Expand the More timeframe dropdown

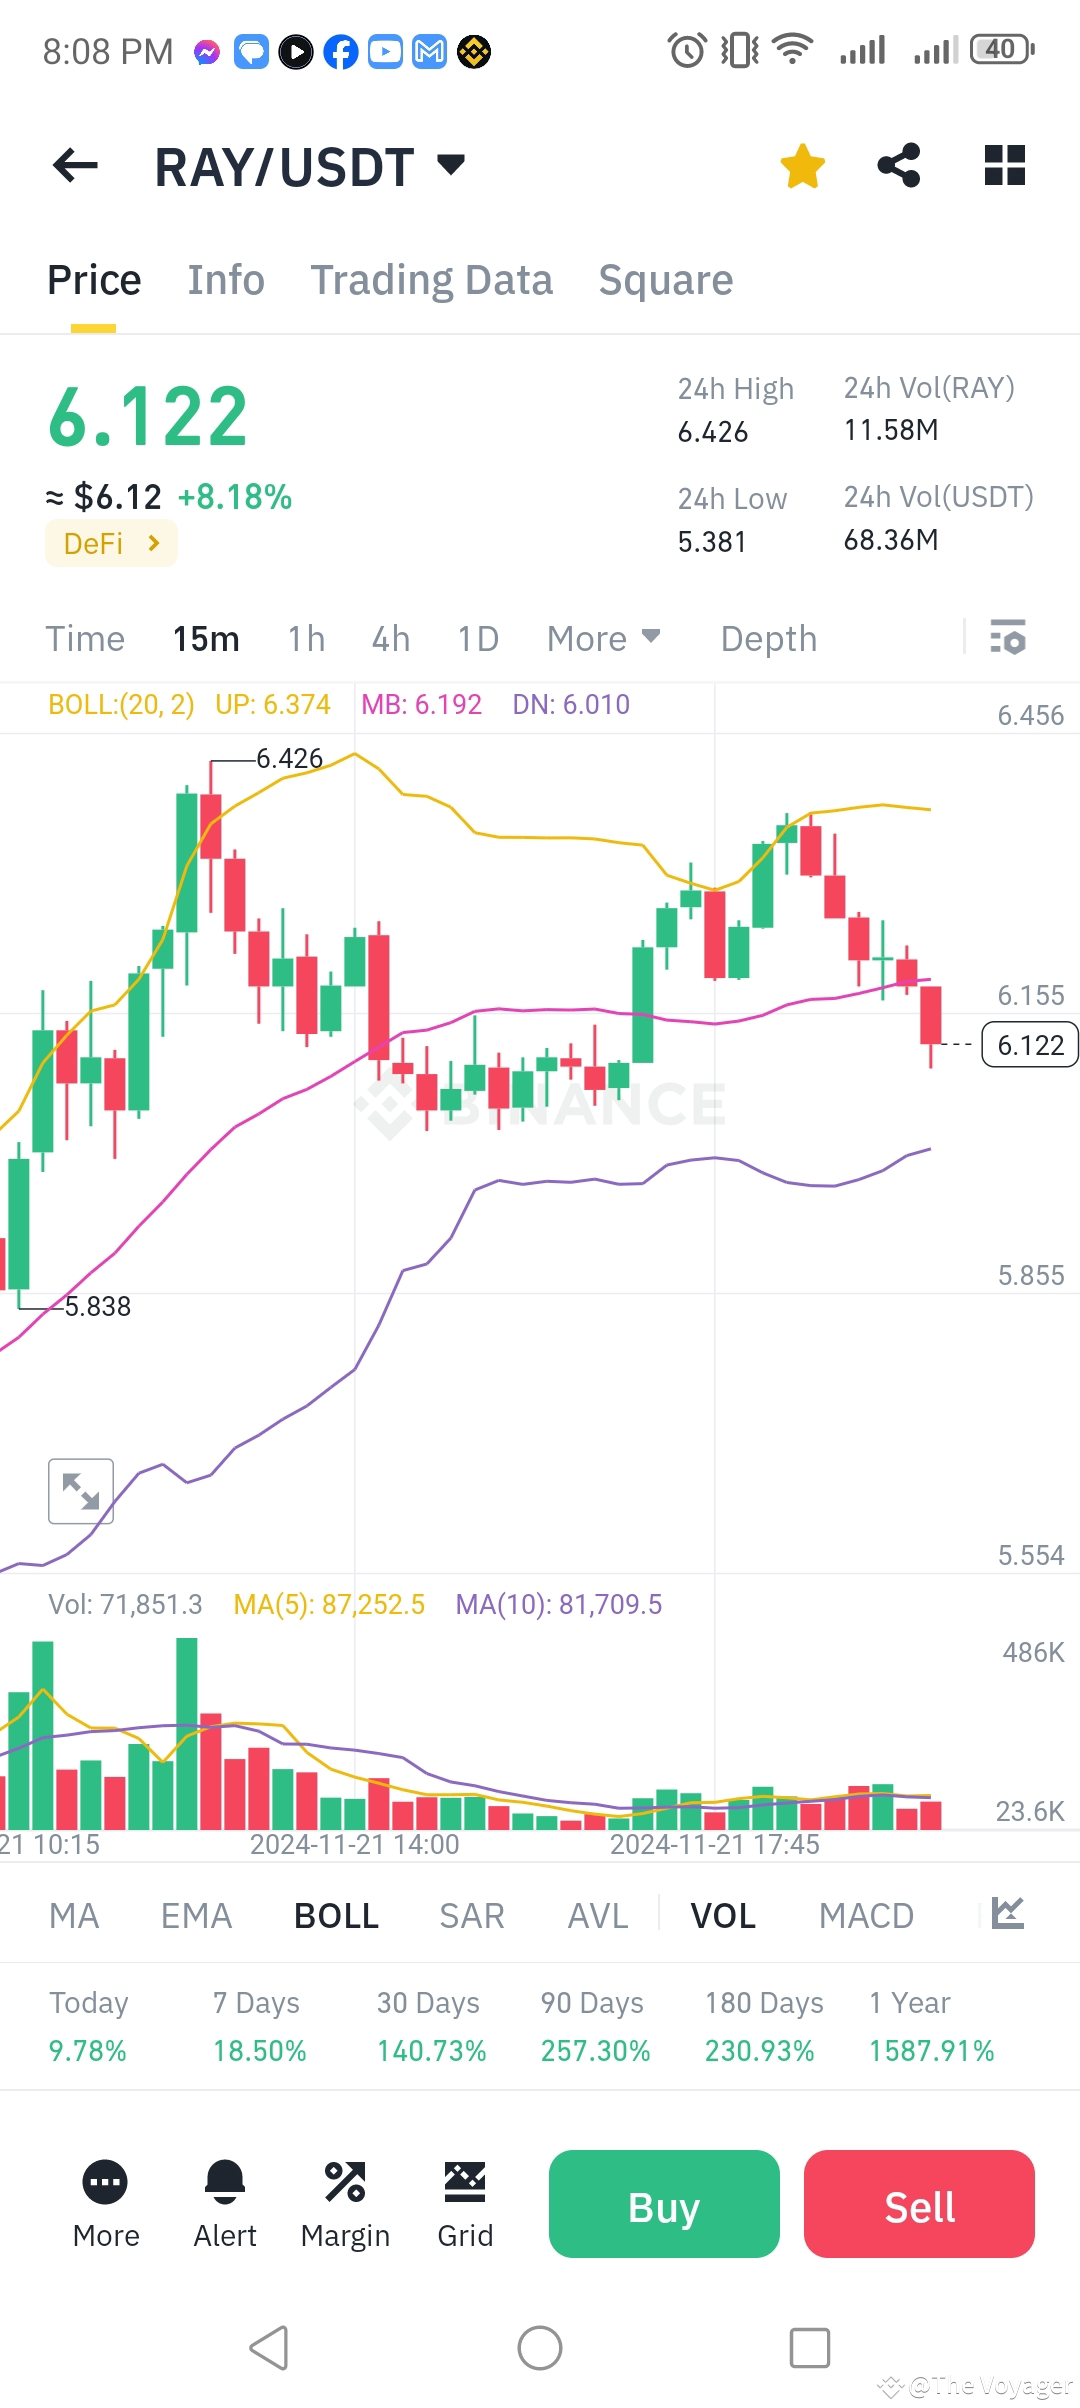[603, 637]
